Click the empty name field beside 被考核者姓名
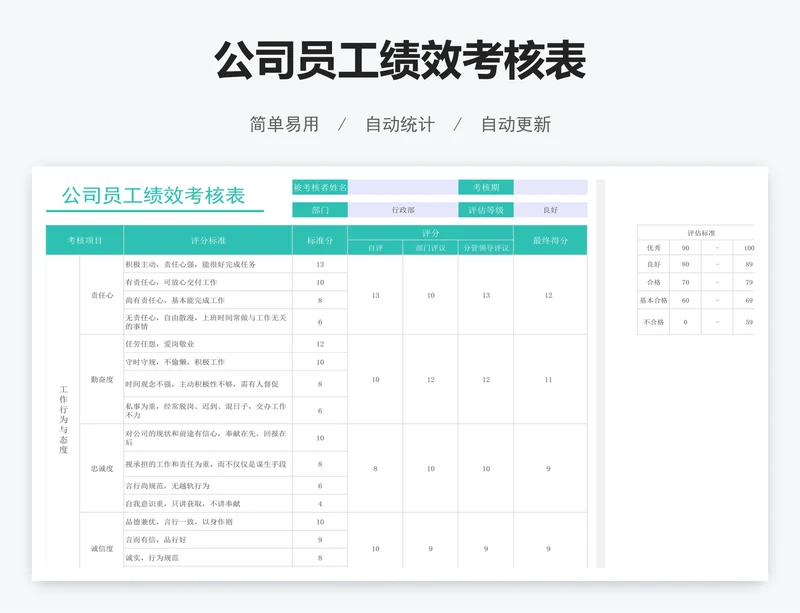Image resolution: width=800 pixels, height=613 pixels. pyautogui.click(x=403, y=187)
